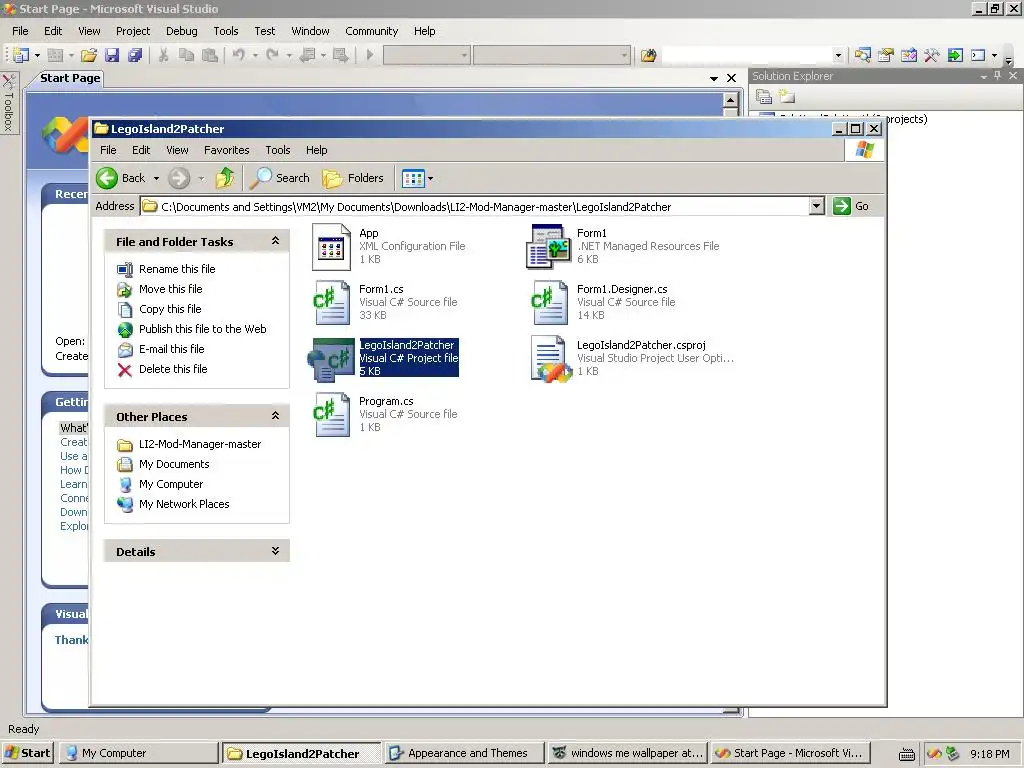Click the Find in Files icon in Visual Studio toolbar
1024x768 pixels.
click(648, 56)
